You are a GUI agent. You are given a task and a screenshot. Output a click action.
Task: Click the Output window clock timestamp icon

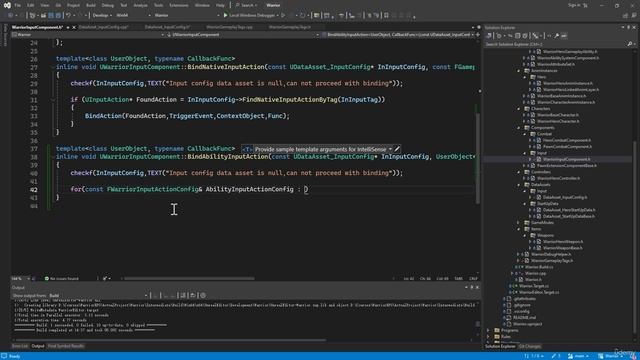pos(203,296)
